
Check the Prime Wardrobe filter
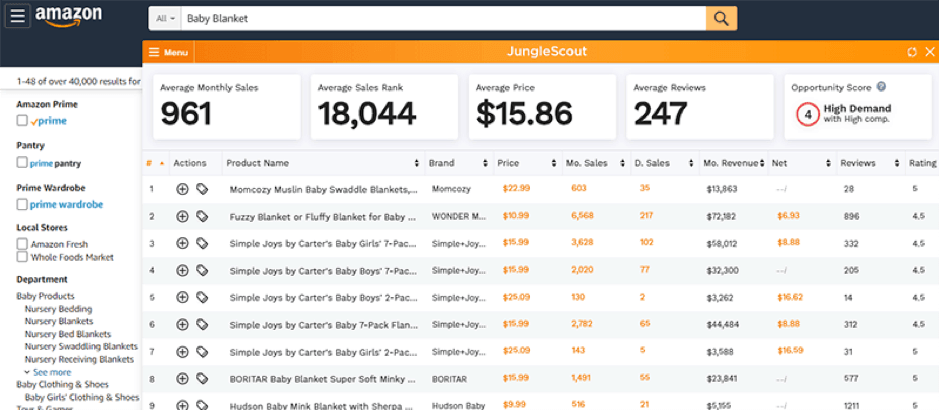22,205
